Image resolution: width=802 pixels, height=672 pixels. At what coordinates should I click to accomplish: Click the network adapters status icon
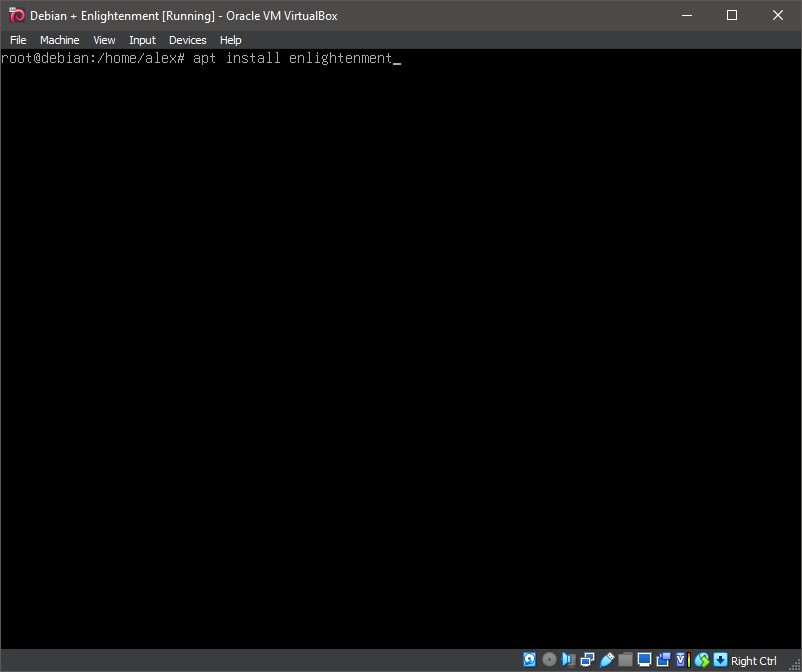point(587,660)
